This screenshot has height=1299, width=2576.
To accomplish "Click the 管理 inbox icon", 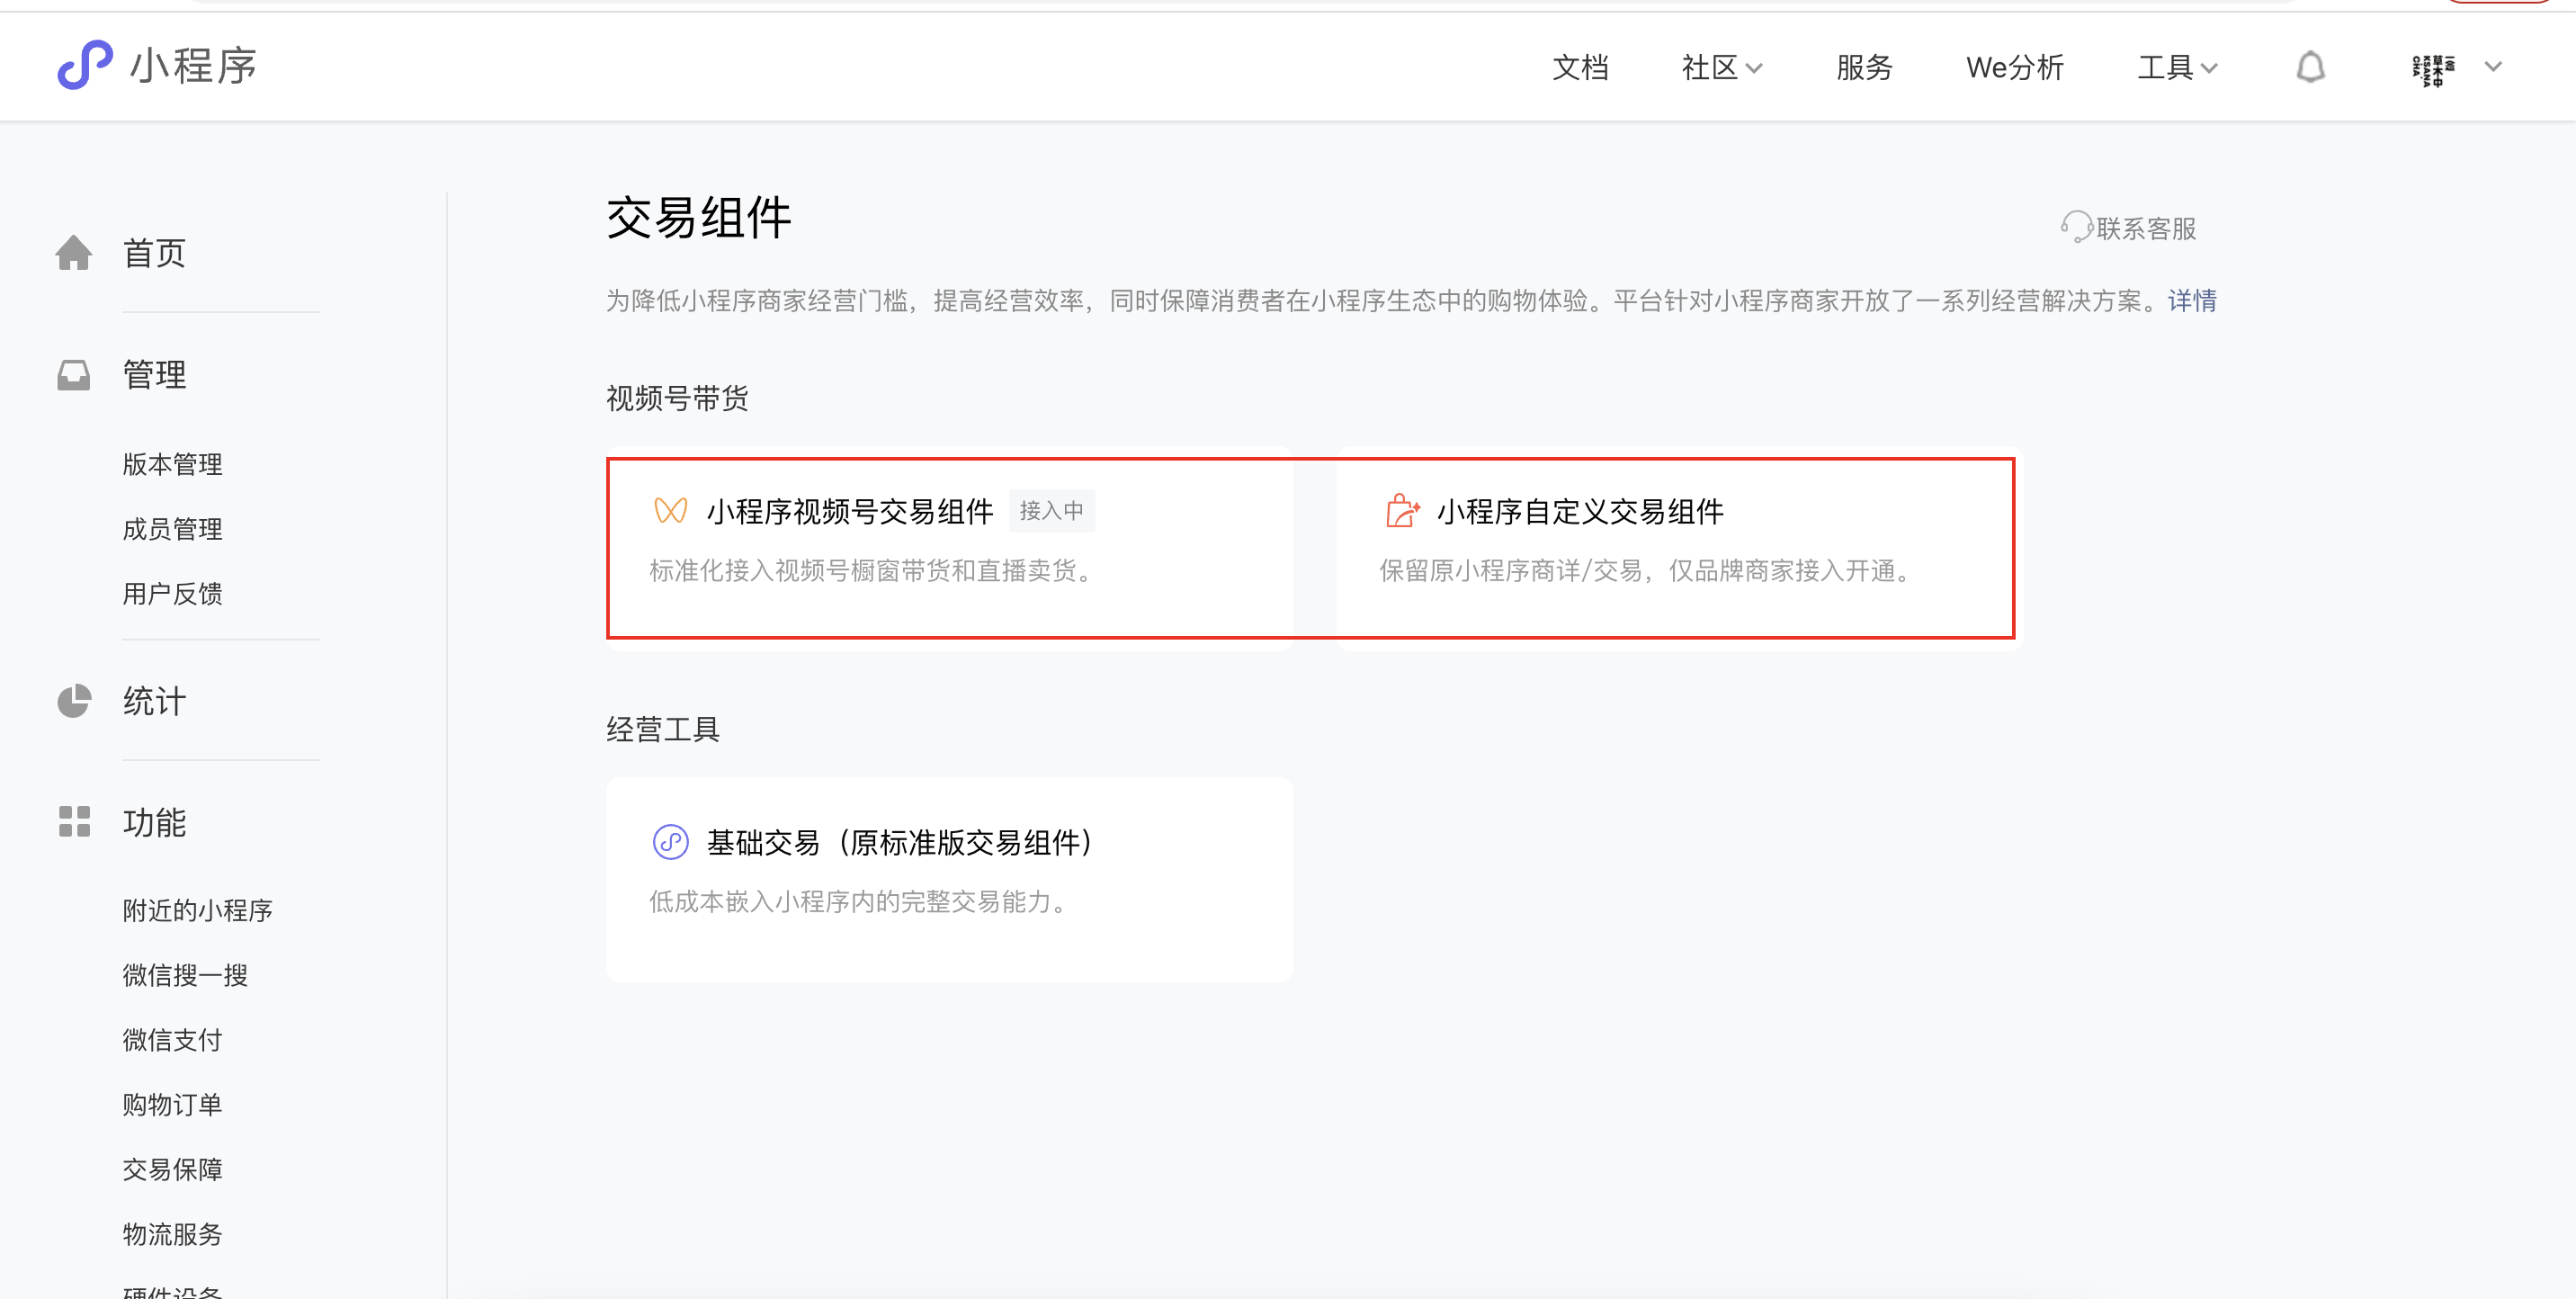I will tap(74, 375).
